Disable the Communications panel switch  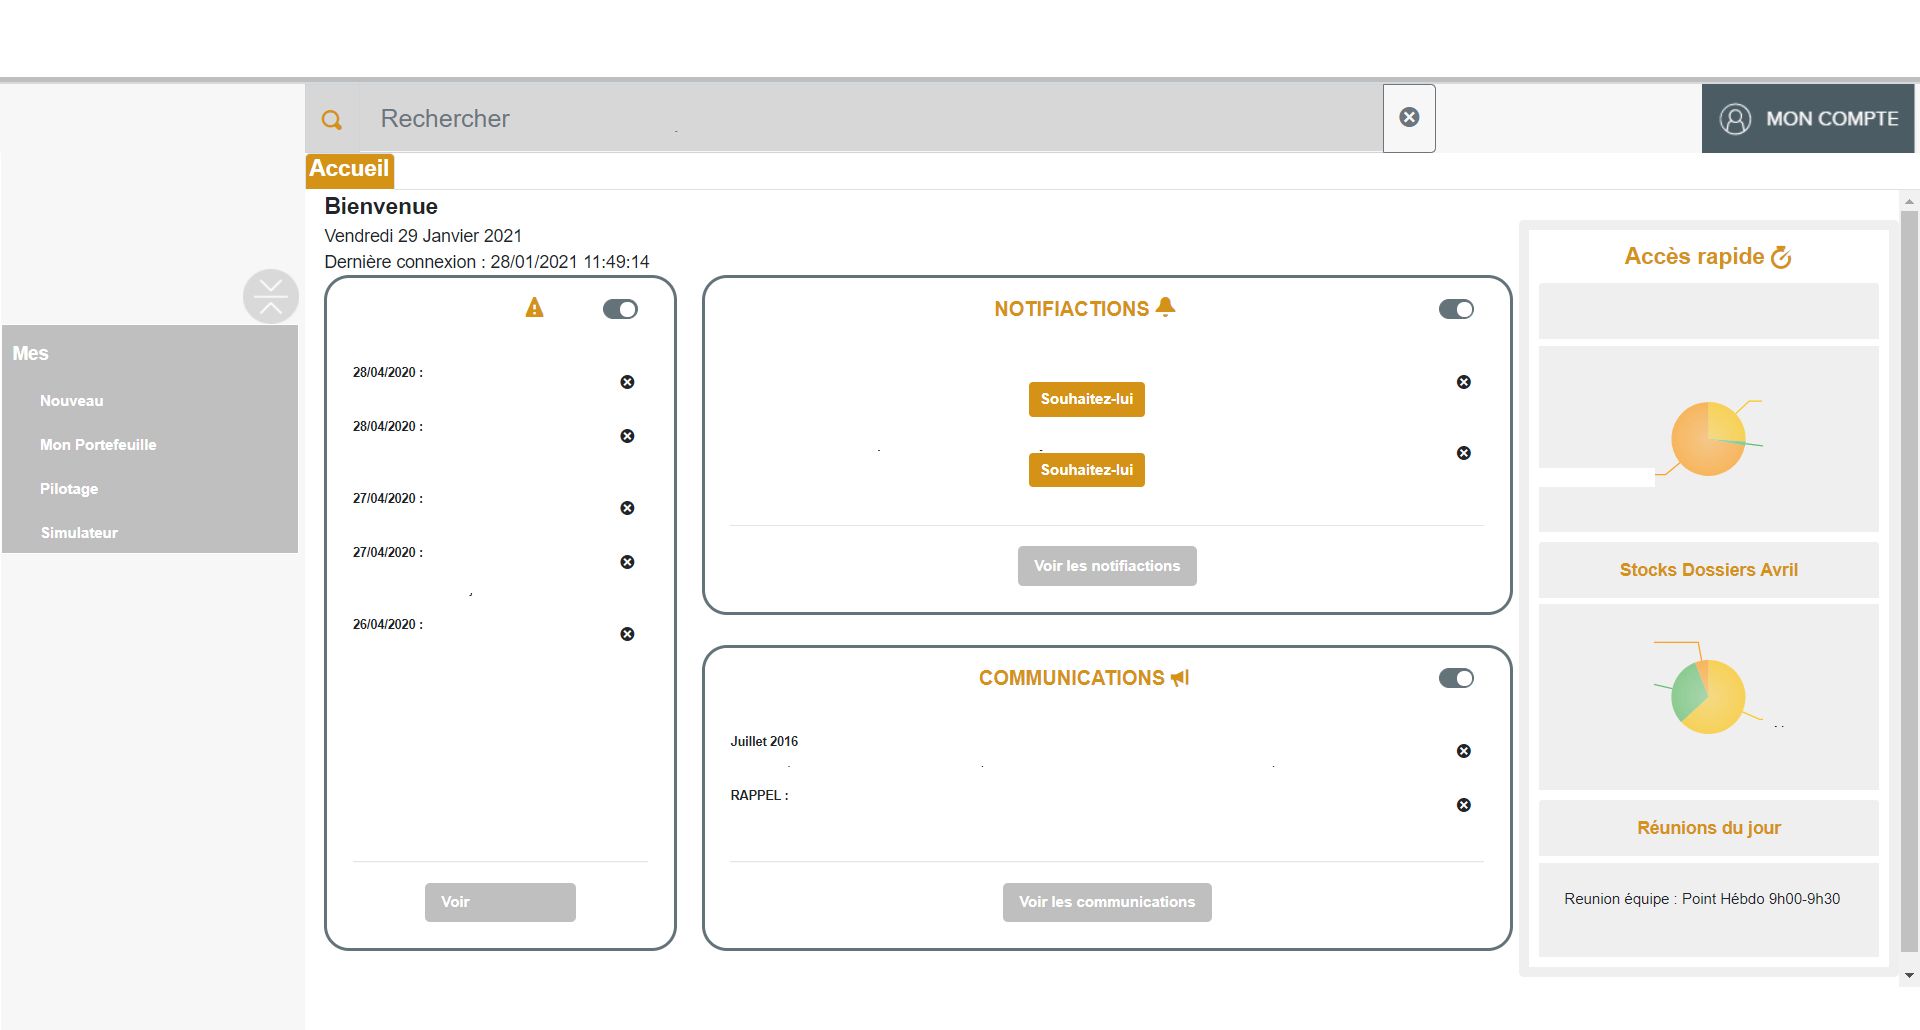pos(1456,678)
